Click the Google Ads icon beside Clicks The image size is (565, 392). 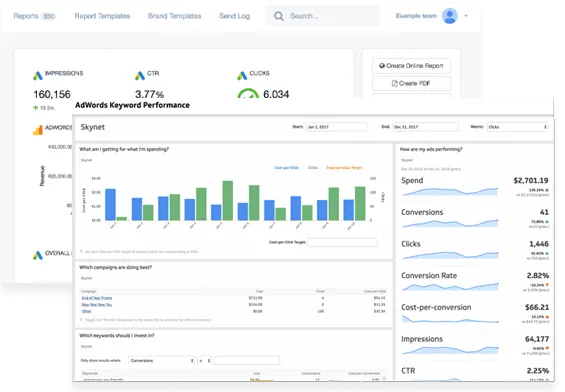pyautogui.click(x=242, y=75)
